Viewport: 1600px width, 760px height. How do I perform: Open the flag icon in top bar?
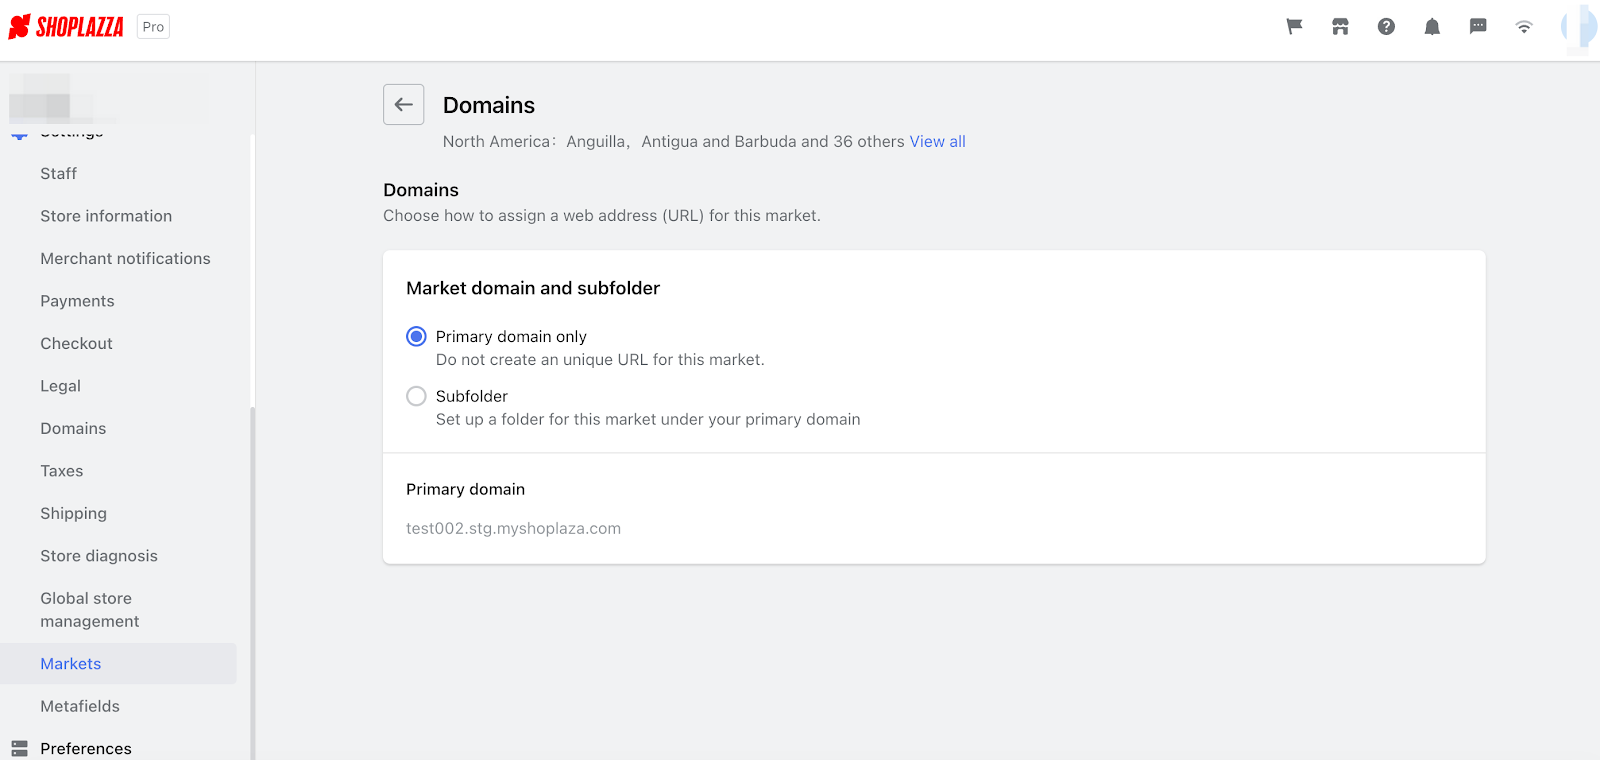tap(1294, 27)
